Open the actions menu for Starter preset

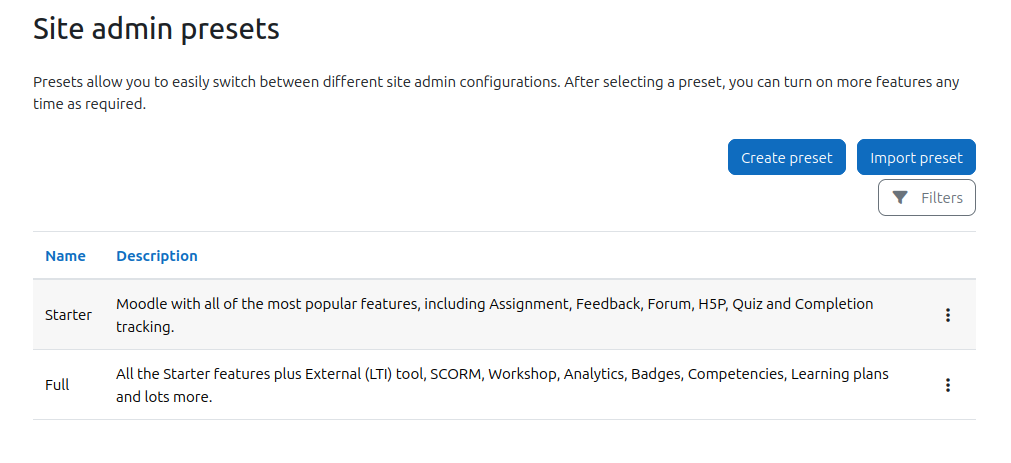tap(947, 315)
